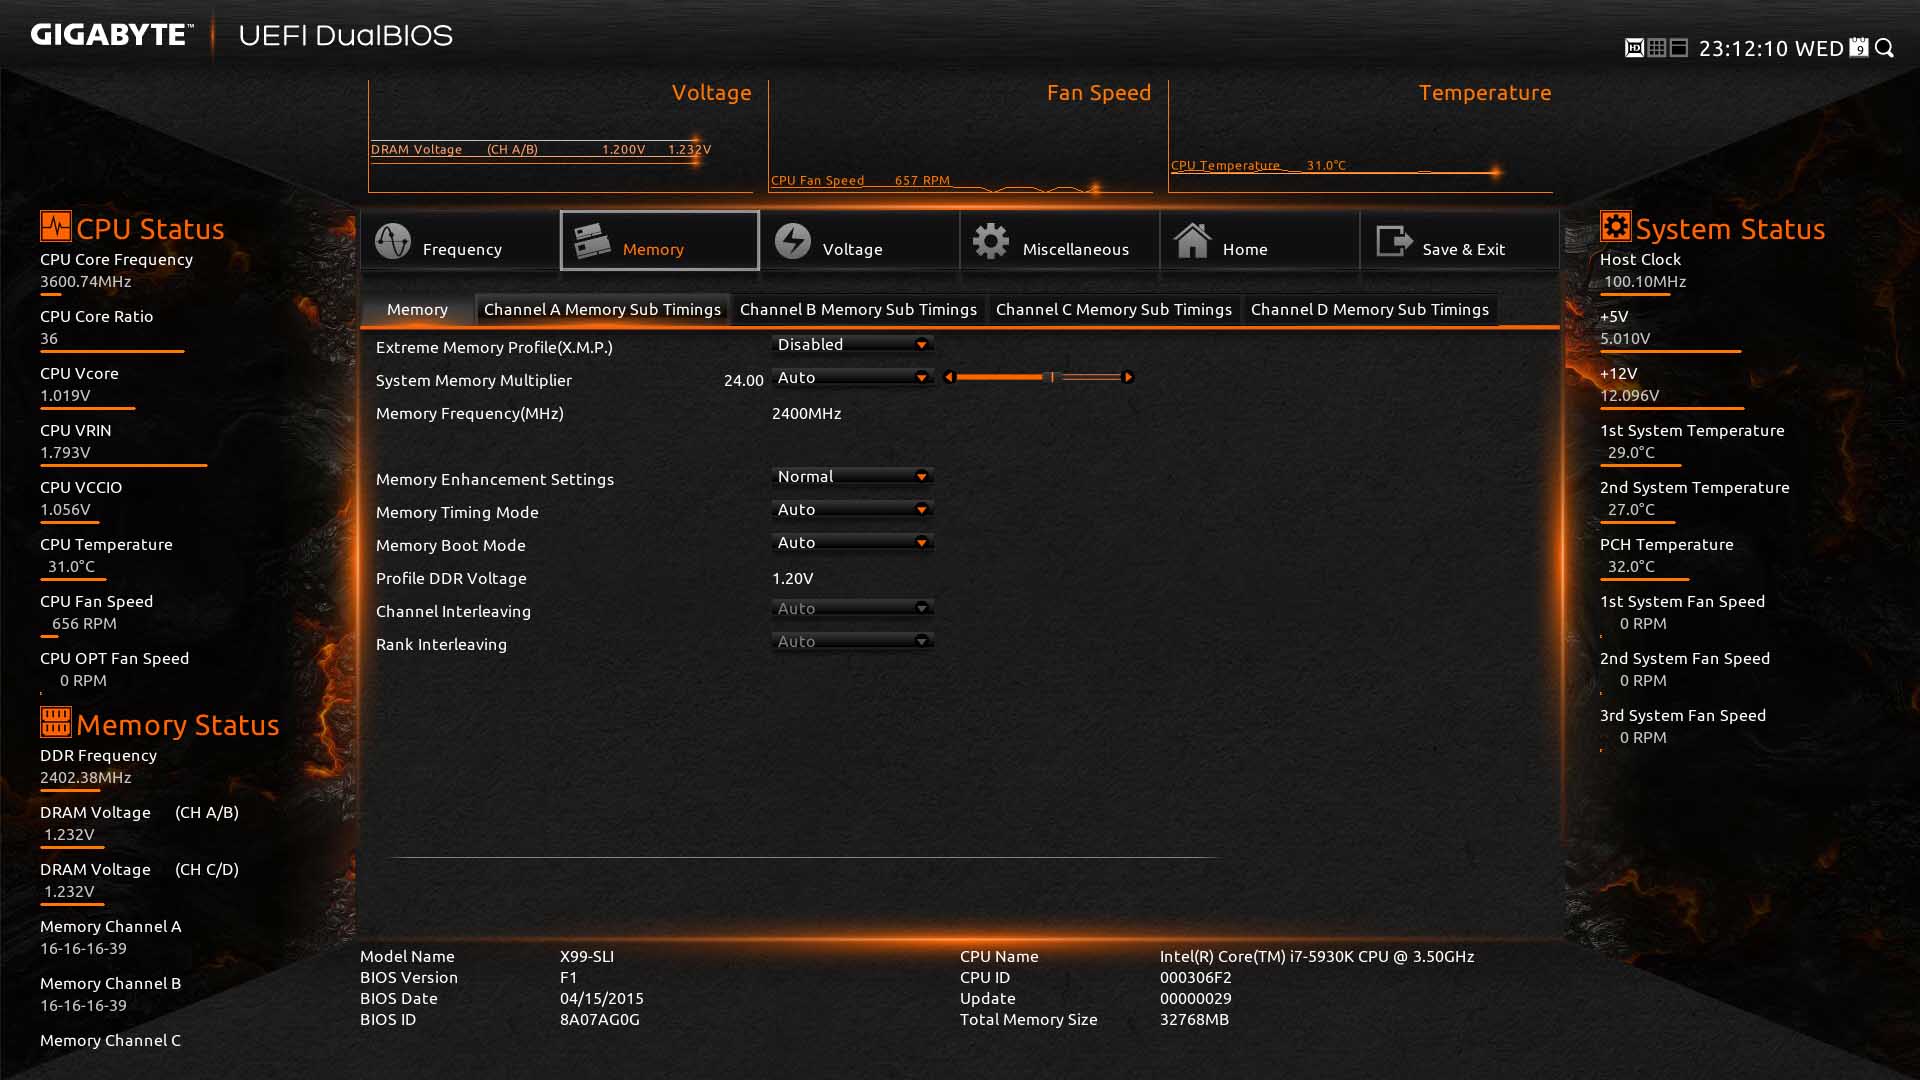Viewport: 1920px width, 1080px height.
Task: Open Rank Interleaving dropdown
Action: [x=853, y=641]
